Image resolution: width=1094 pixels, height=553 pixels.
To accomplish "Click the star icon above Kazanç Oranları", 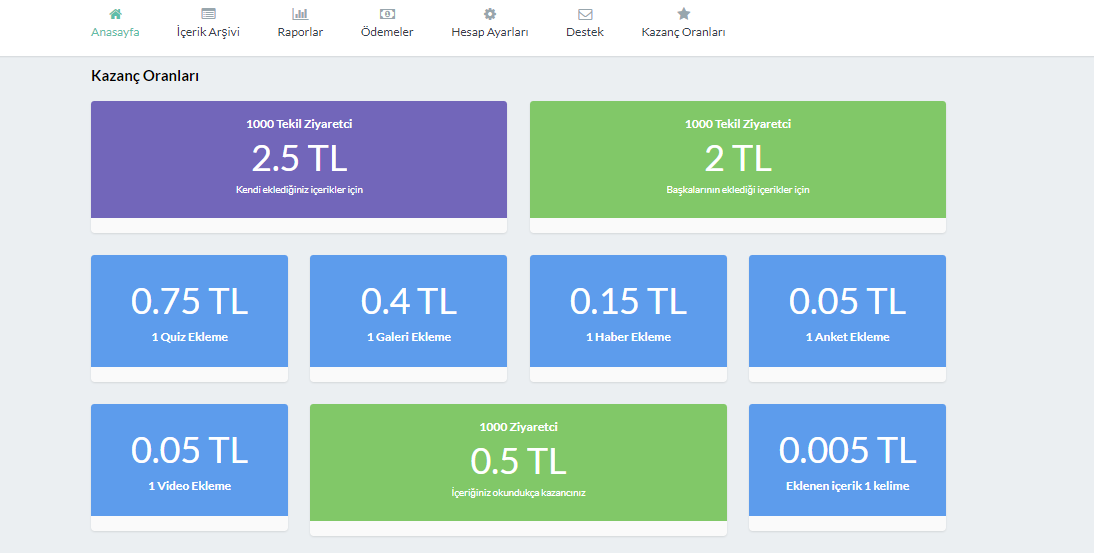I will tap(684, 13).
